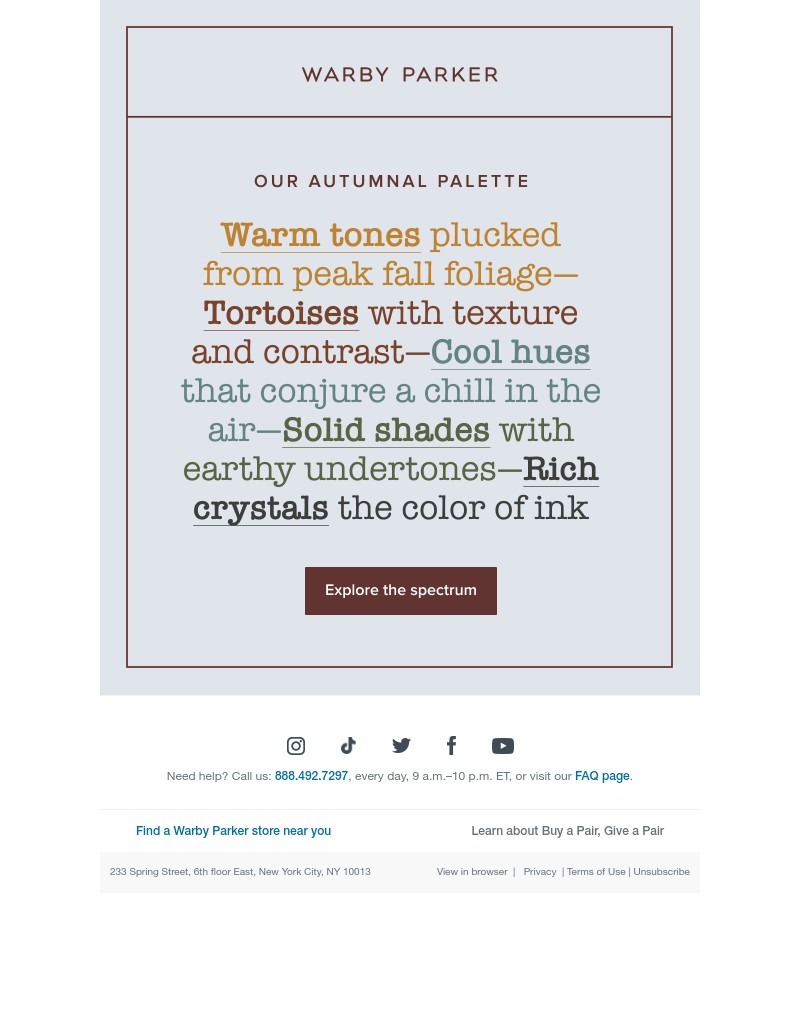Open View in browser link
Image resolution: width=800 pixels, height=1024 pixels.
click(472, 872)
